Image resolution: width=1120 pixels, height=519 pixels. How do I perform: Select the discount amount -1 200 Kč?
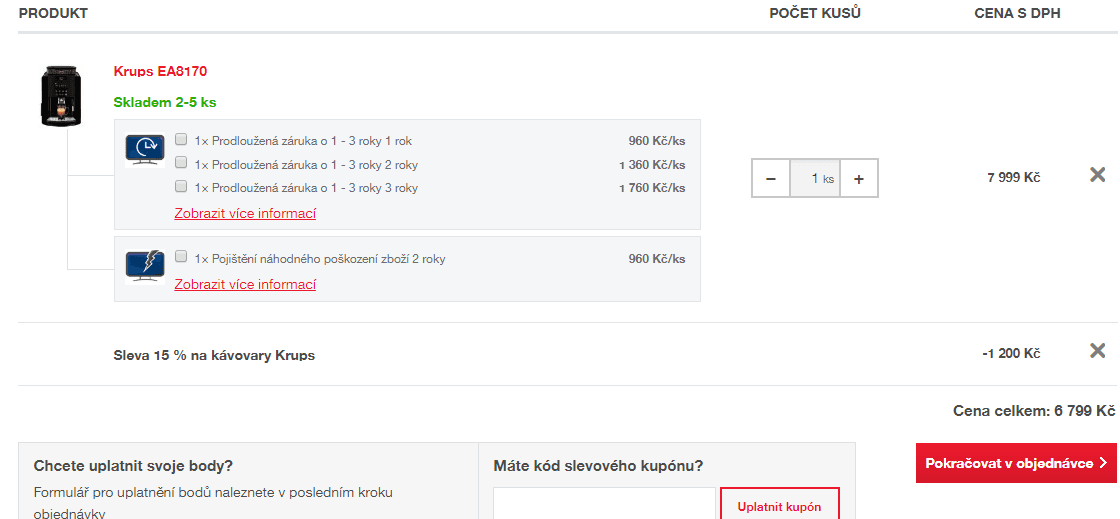tap(1011, 353)
